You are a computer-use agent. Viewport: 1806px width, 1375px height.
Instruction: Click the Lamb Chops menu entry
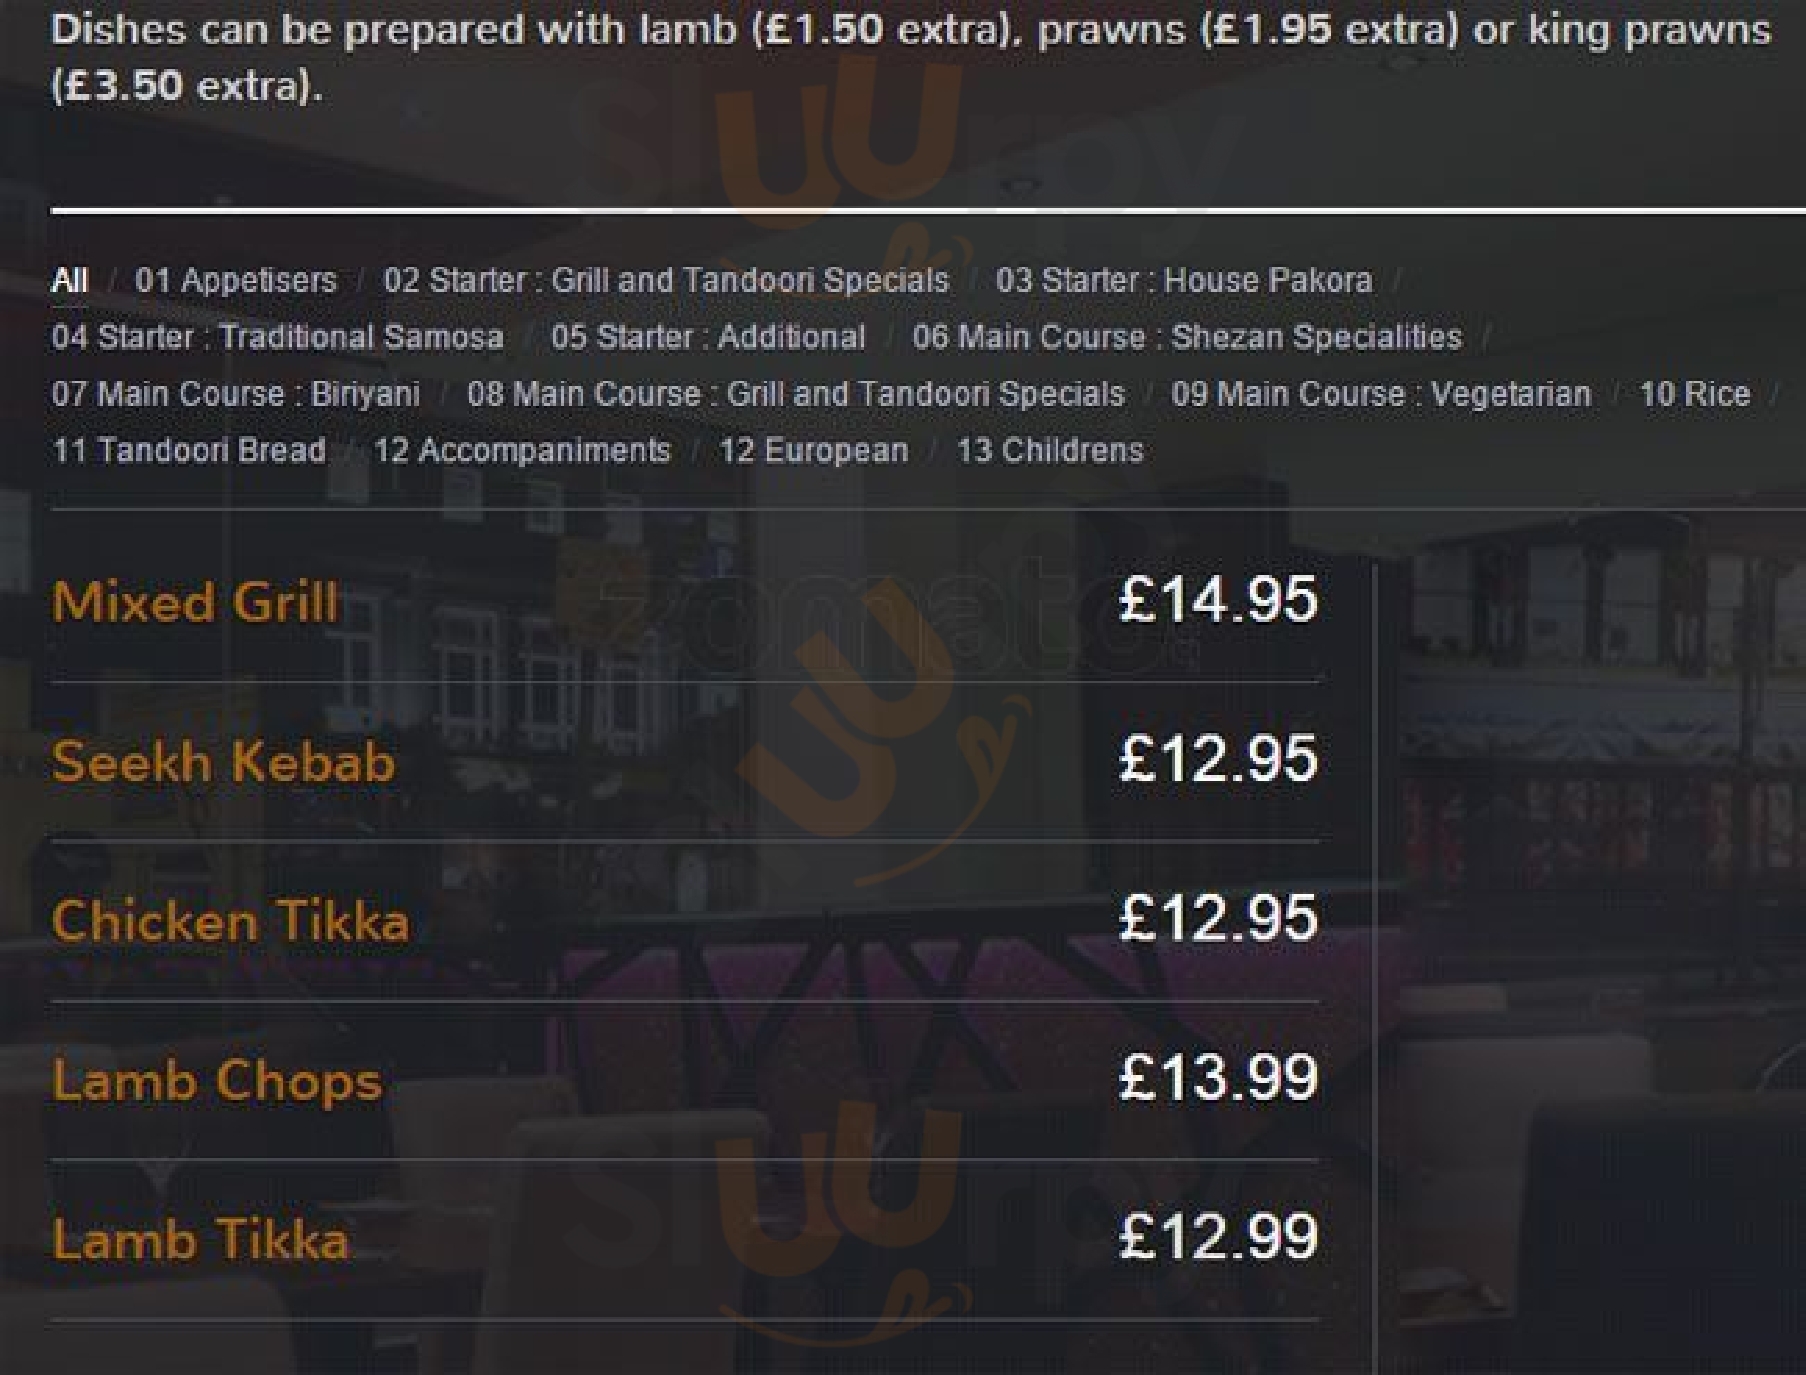point(217,1081)
